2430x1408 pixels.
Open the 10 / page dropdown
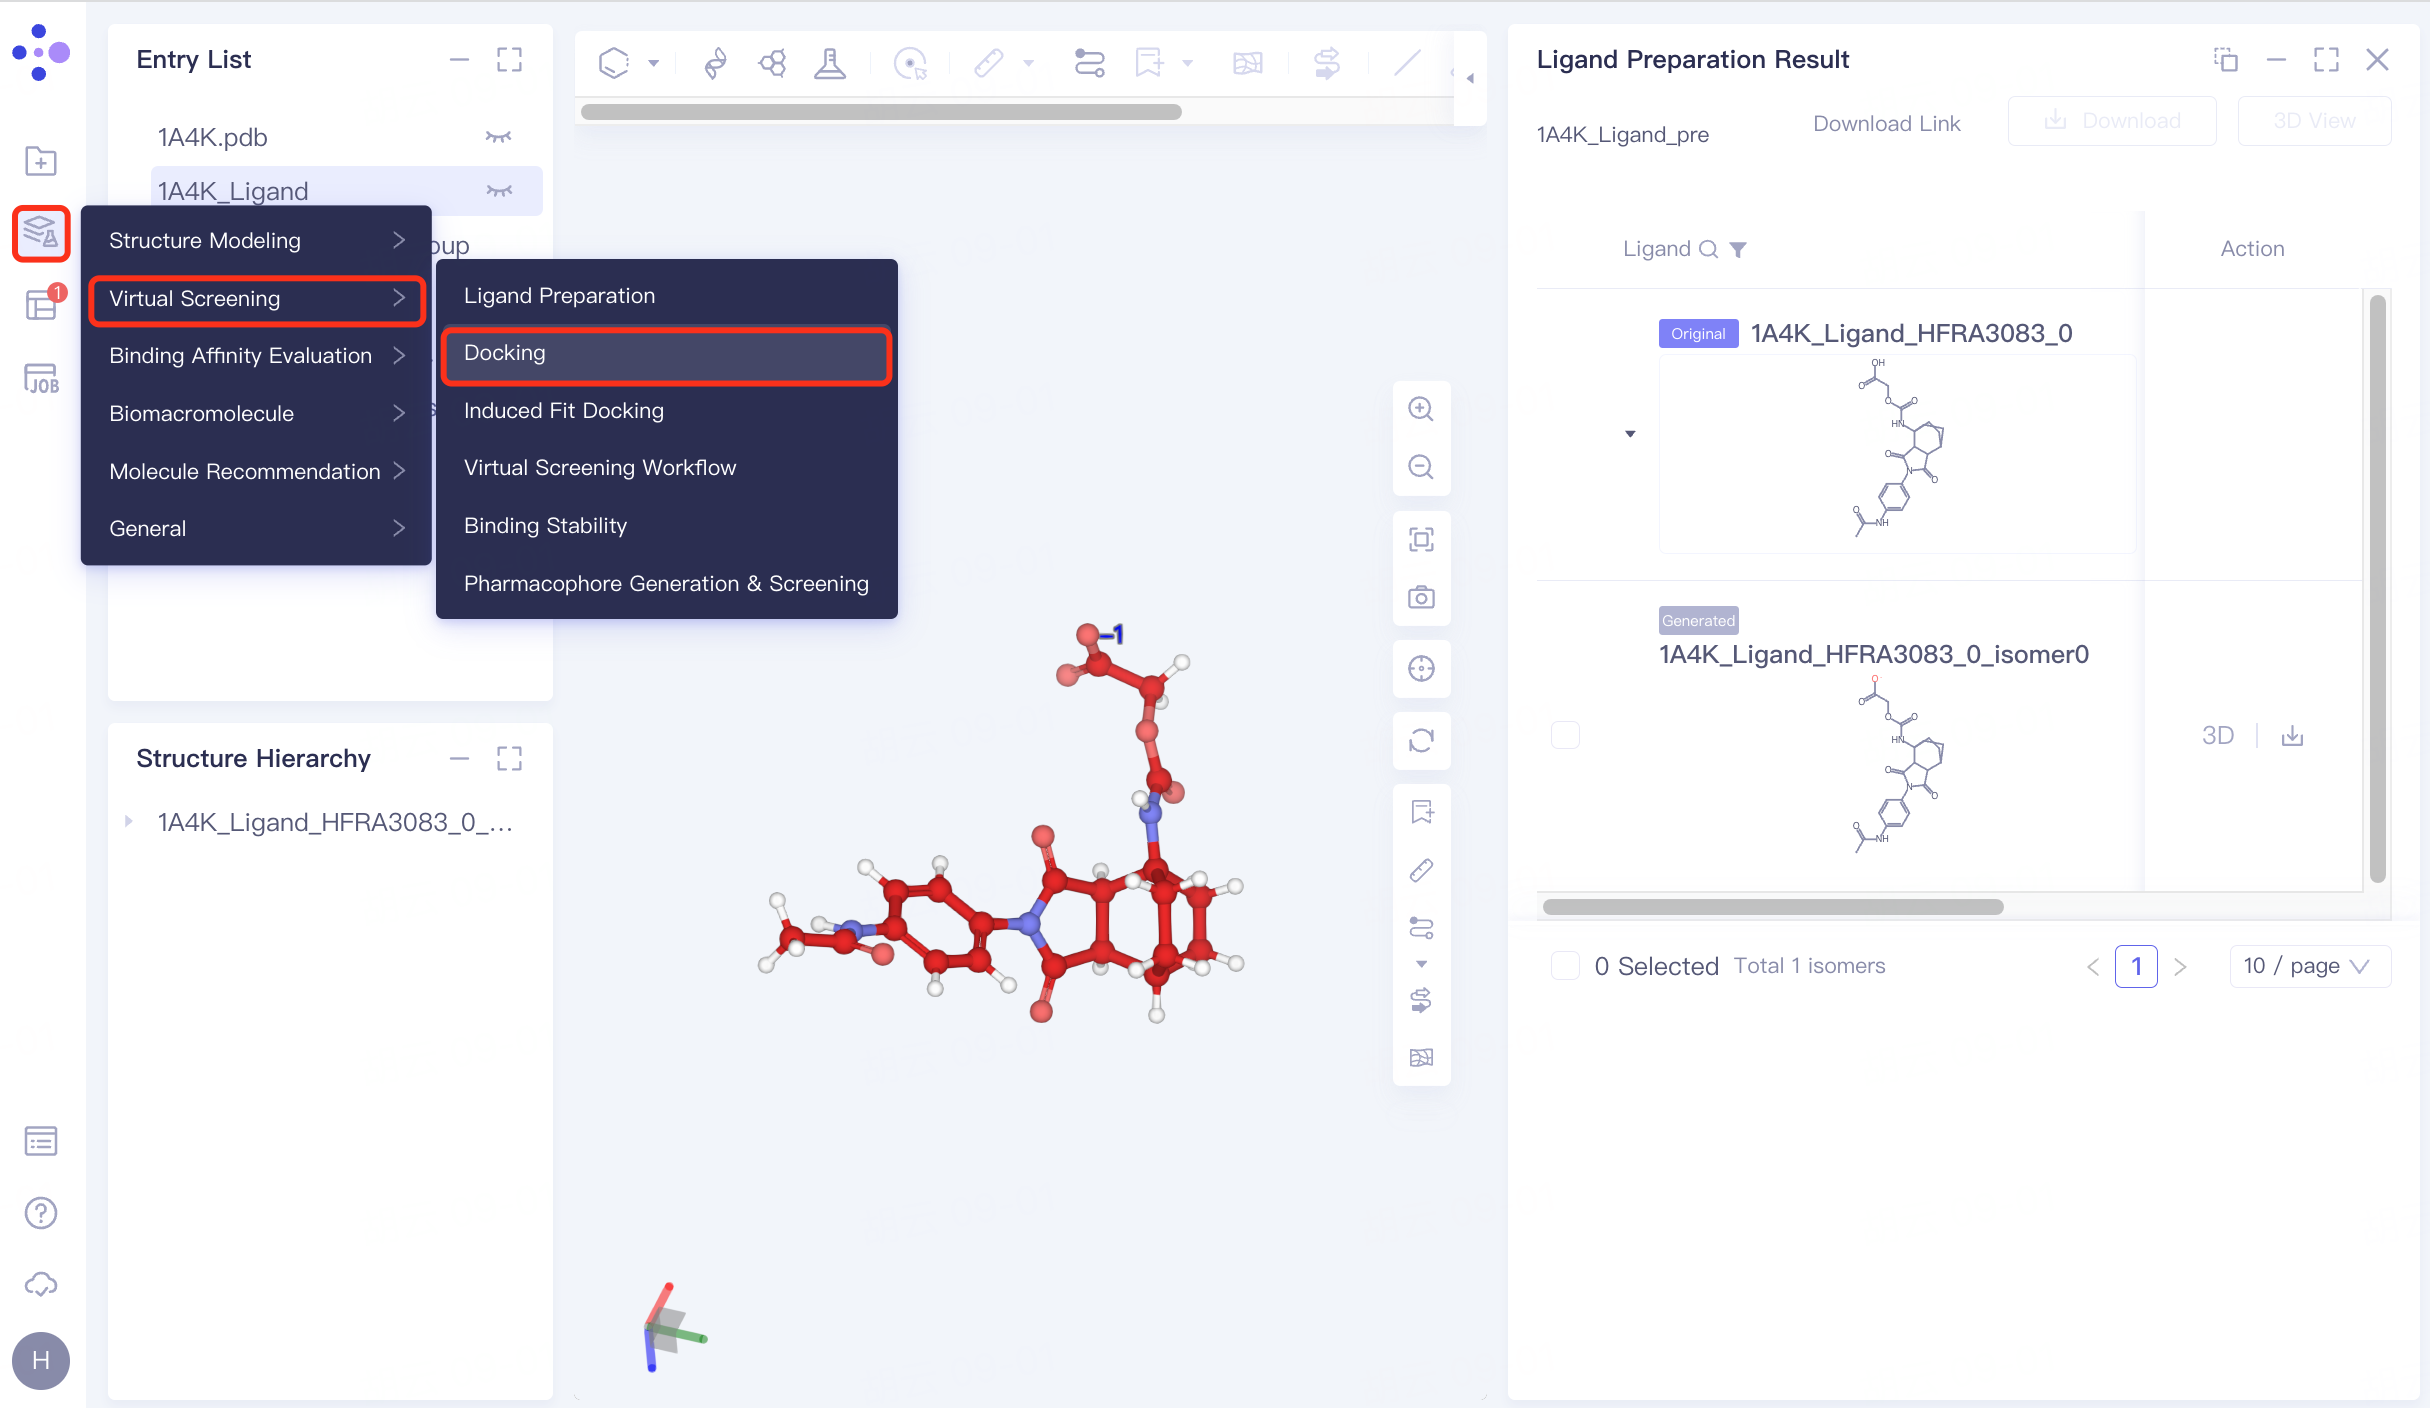tap(2309, 966)
